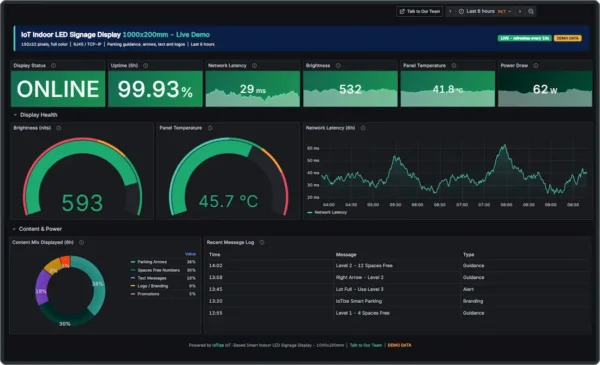600x365 pixels.
Task: Click the Network Latency (6h) panel title
Action: coord(330,128)
